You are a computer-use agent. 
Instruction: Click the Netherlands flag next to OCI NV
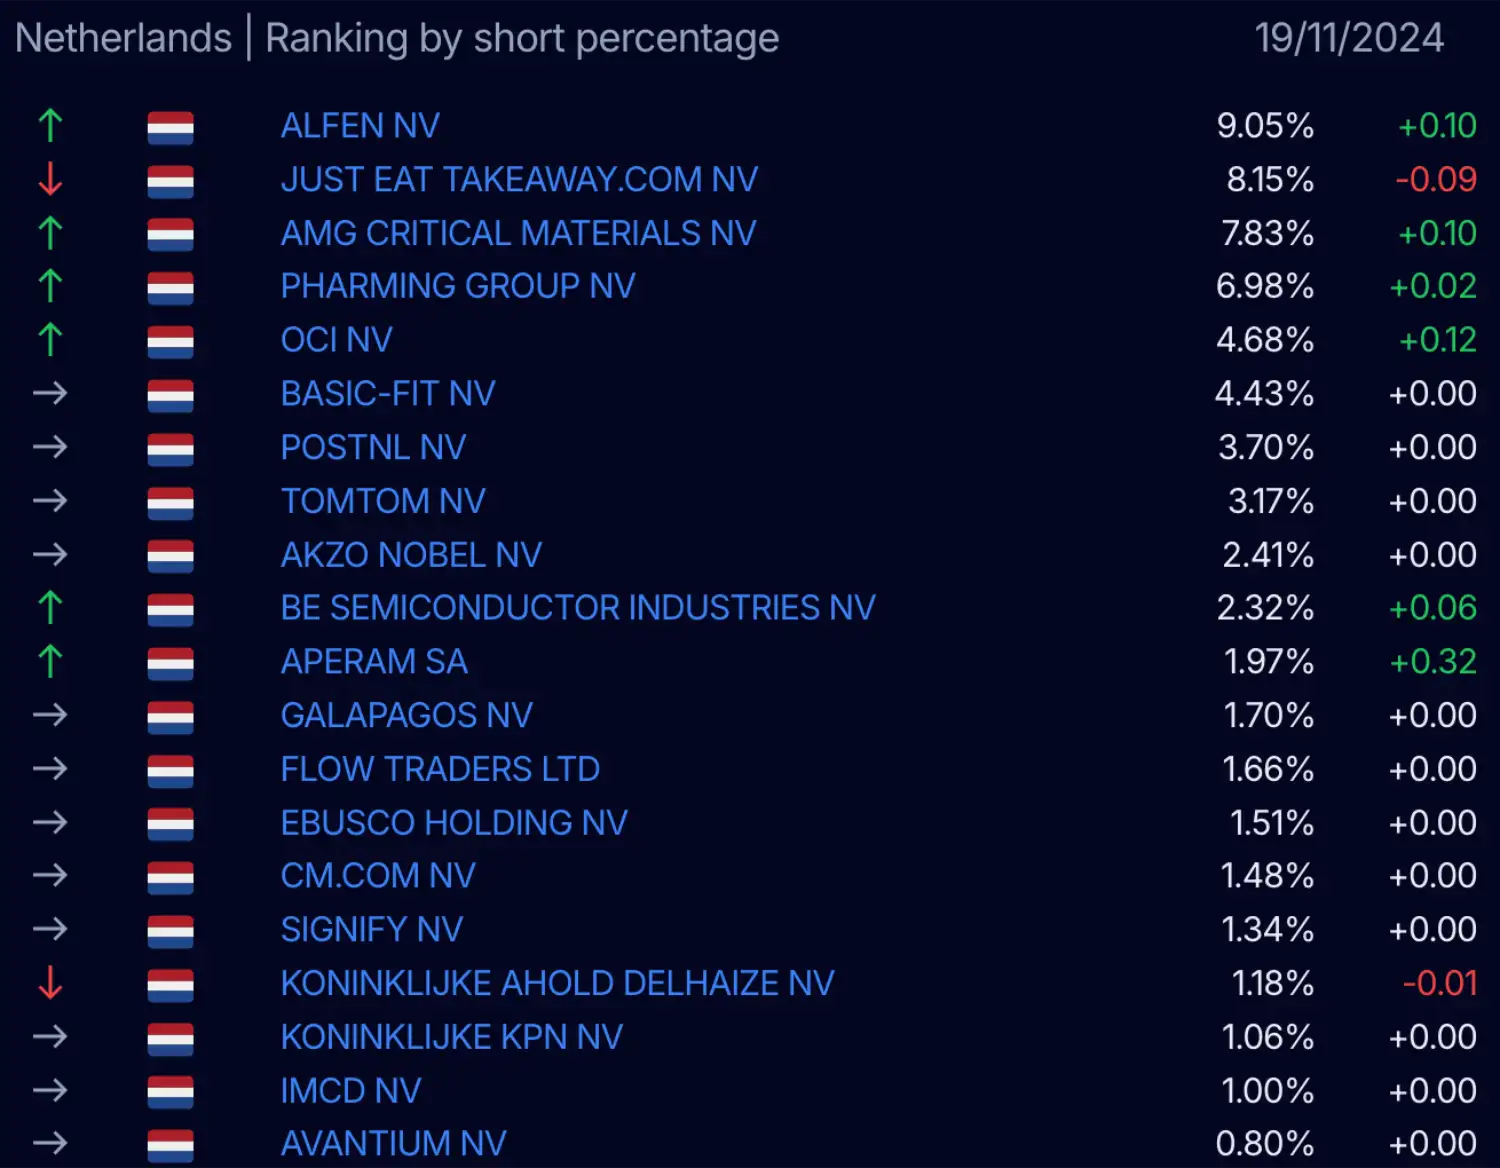pyautogui.click(x=170, y=341)
